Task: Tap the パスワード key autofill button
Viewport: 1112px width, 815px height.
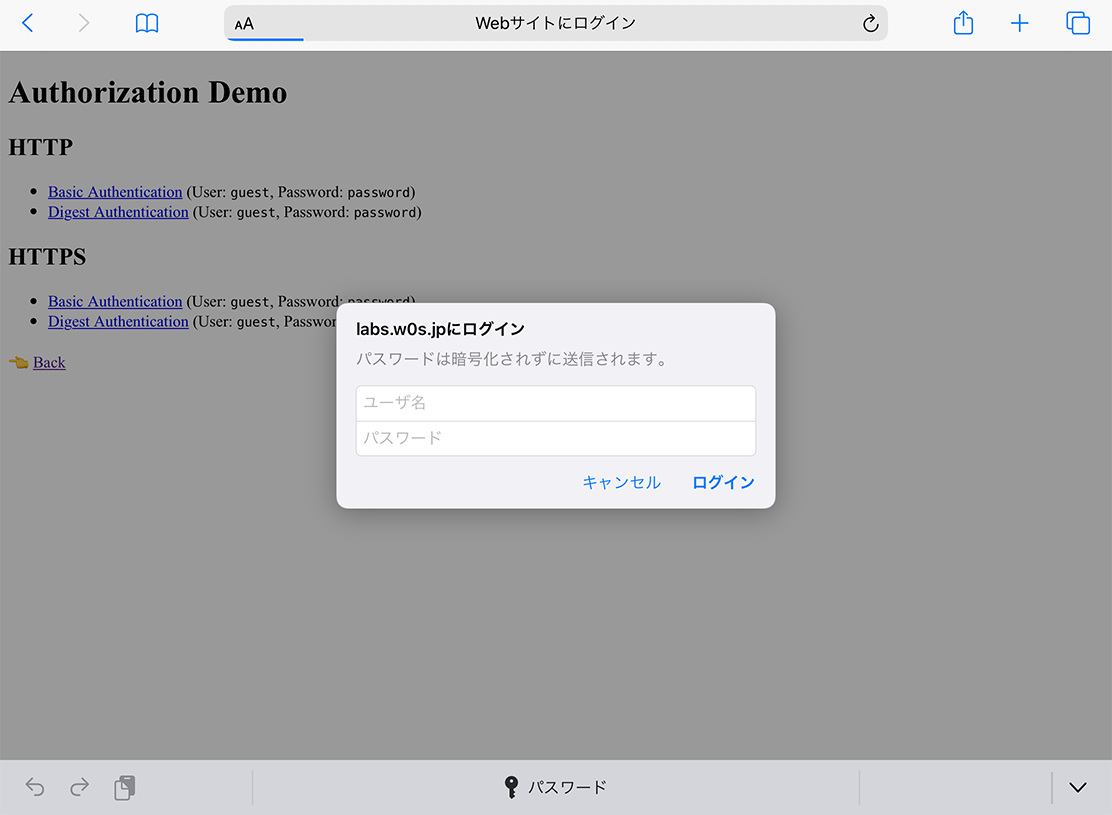Action: (556, 787)
